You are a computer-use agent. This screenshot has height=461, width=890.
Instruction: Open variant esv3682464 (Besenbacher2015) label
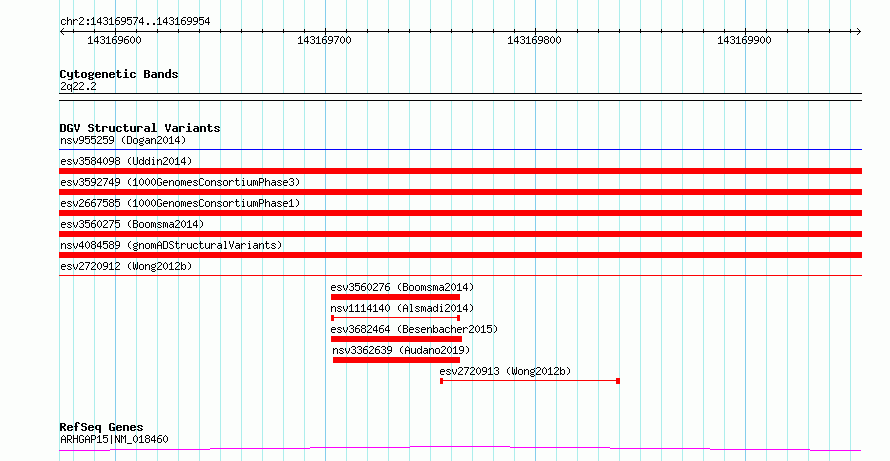(414, 329)
